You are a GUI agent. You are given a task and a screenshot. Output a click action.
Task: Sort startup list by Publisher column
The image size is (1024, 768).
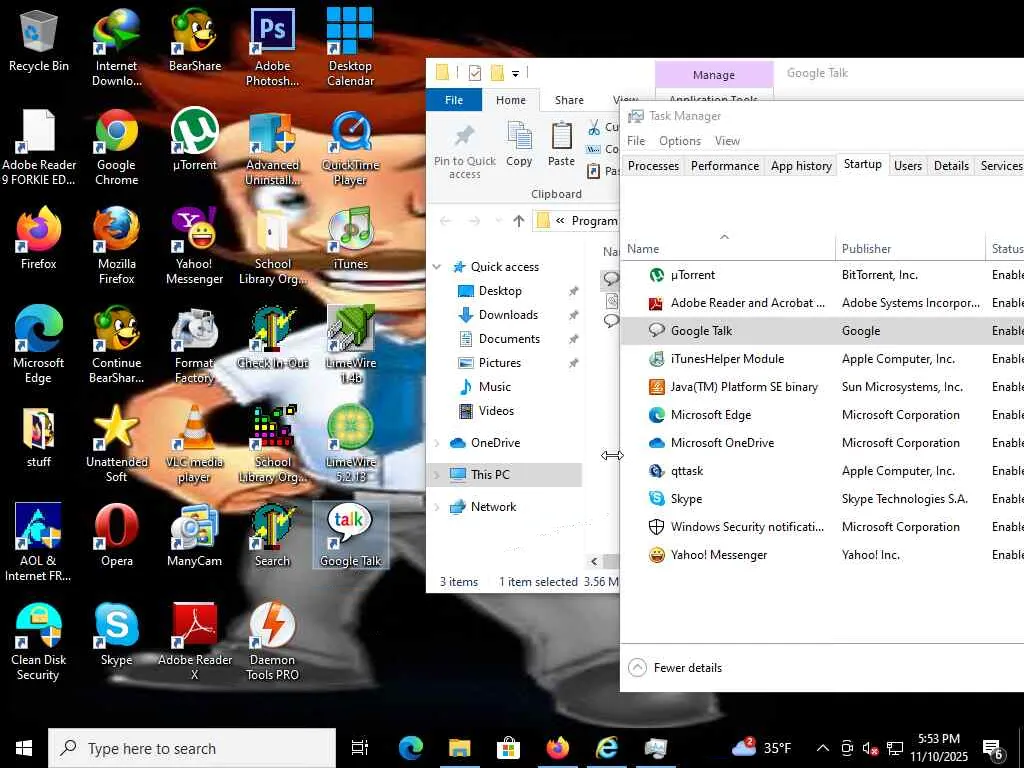click(910, 248)
